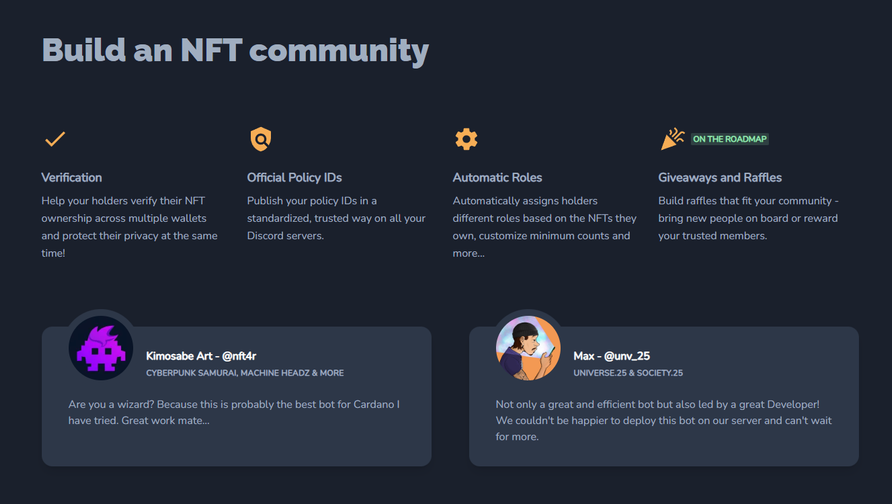Click the Giveaways party popper icon
The image size is (892, 504).
pos(672,139)
